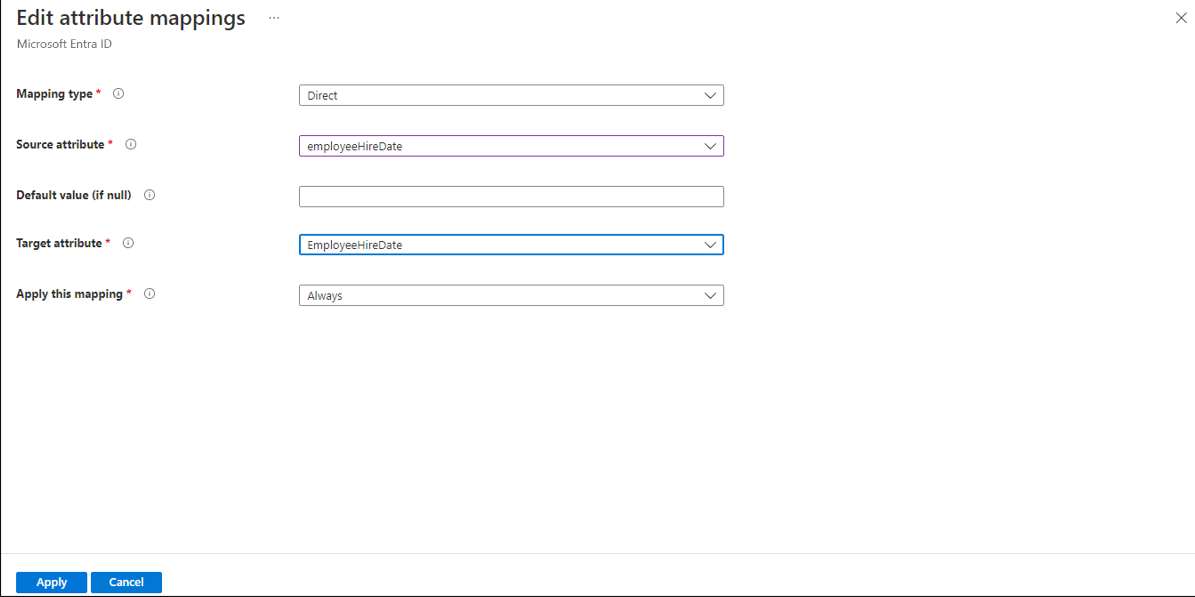Expand the Source attribute dropdown employeeHireDate
1195x597 pixels.
[511, 146]
